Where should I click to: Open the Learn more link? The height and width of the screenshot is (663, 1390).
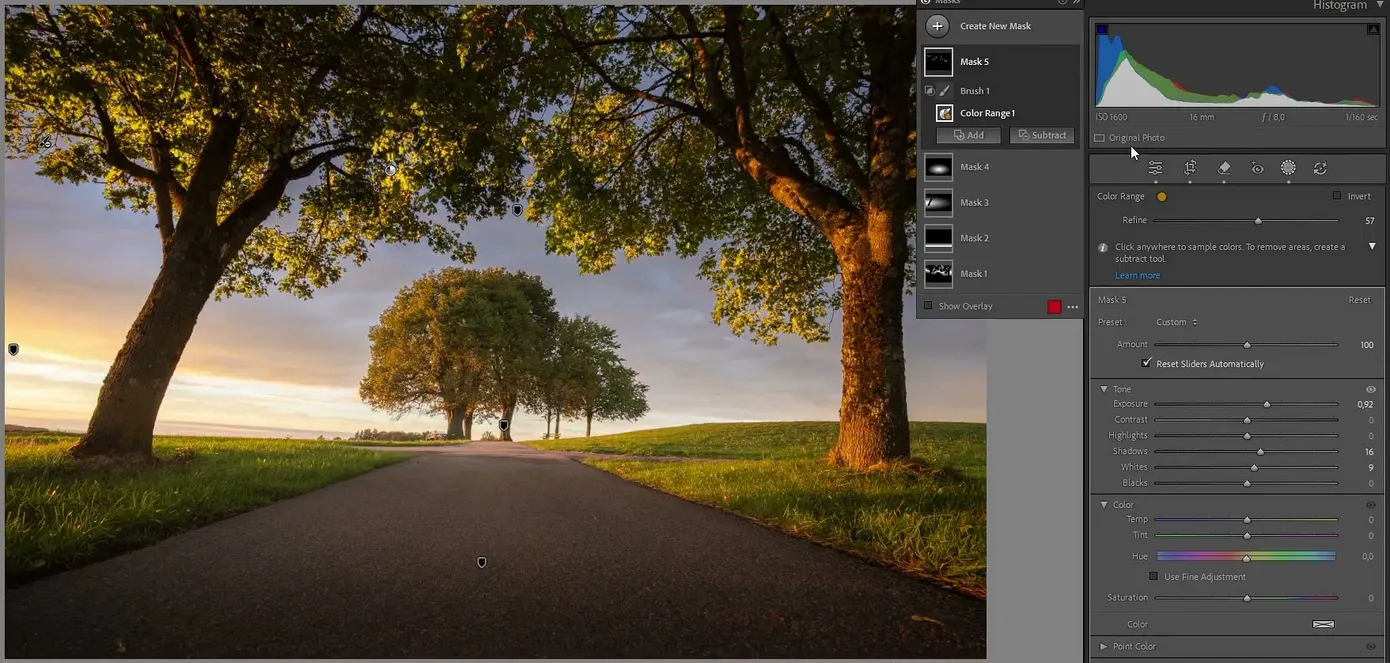point(1137,276)
